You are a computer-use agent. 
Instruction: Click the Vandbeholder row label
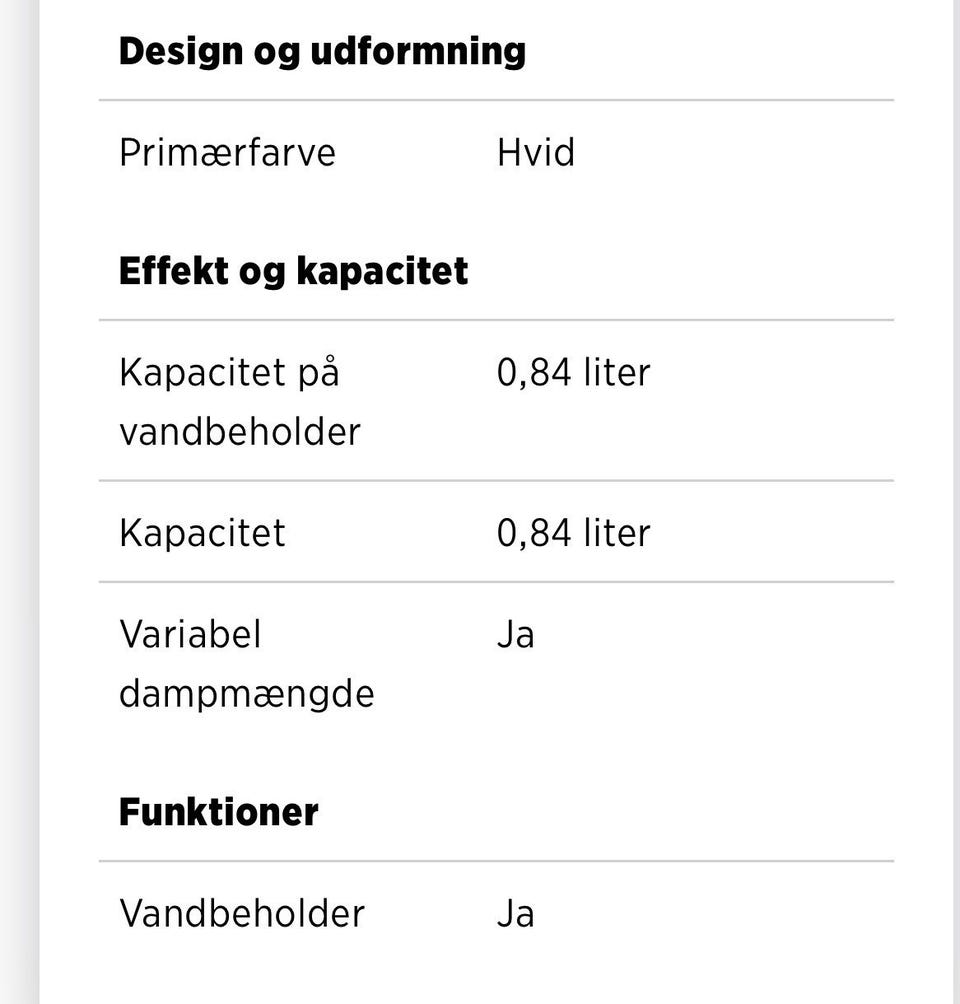point(242,914)
